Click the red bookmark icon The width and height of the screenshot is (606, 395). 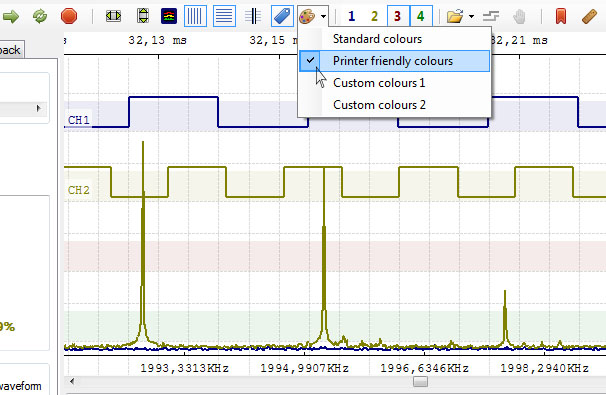point(561,16)
